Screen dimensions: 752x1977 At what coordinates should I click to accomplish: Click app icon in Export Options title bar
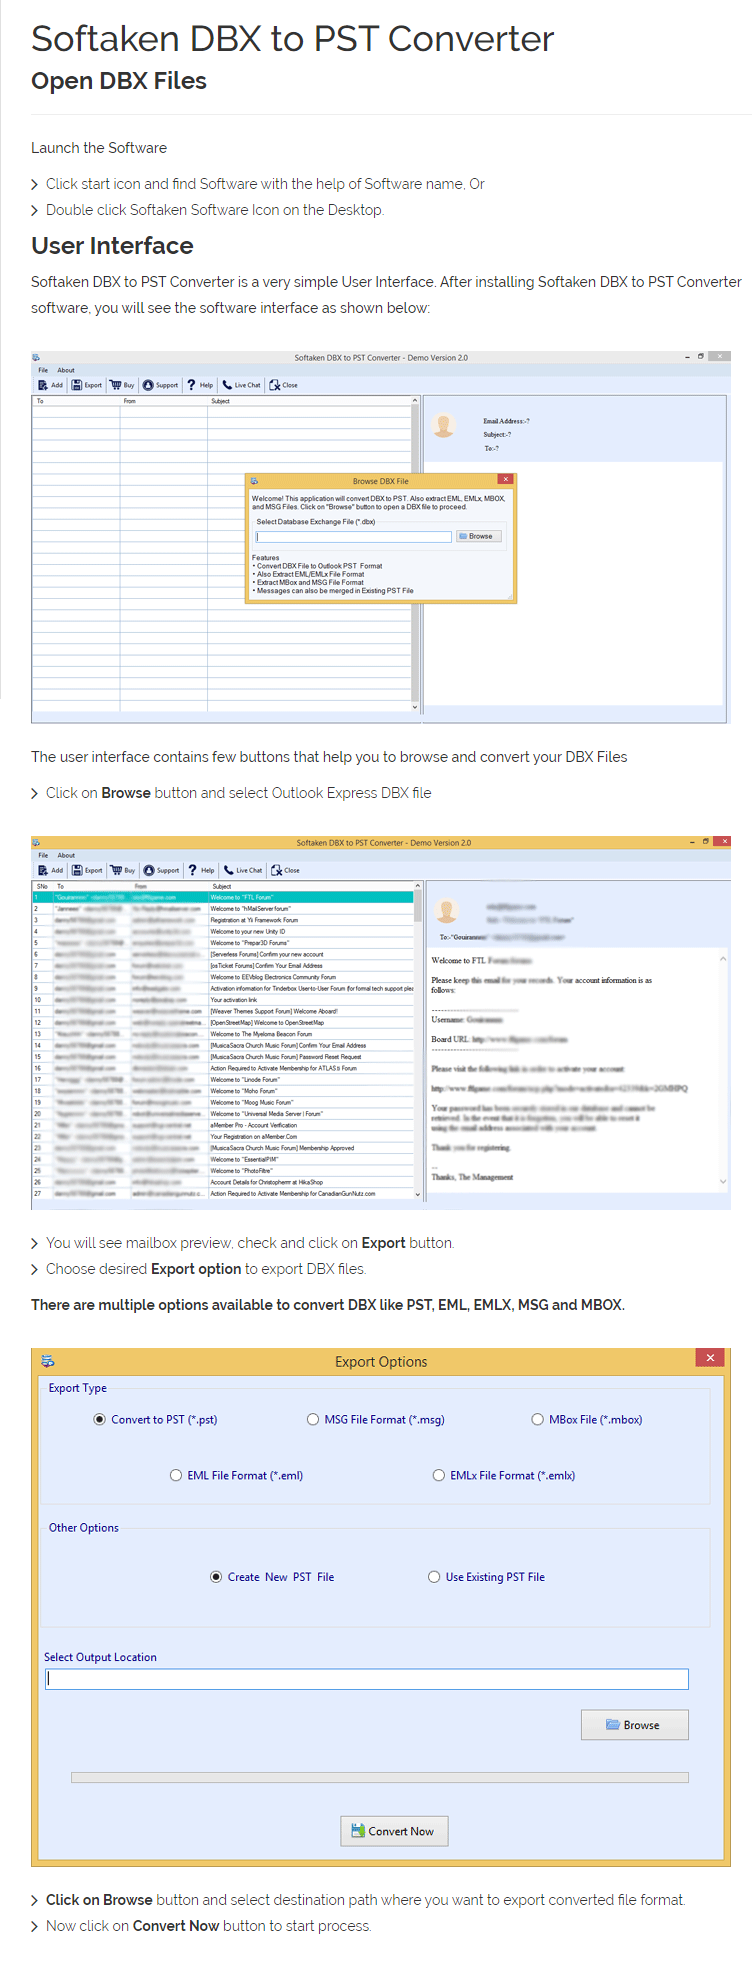(x=48, y=1361)
